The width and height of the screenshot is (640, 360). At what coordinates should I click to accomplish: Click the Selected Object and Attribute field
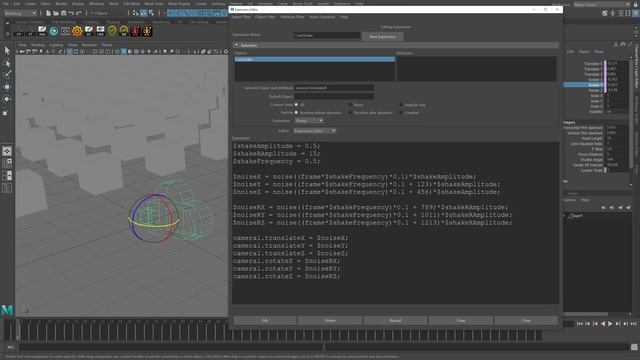[334, 88]
